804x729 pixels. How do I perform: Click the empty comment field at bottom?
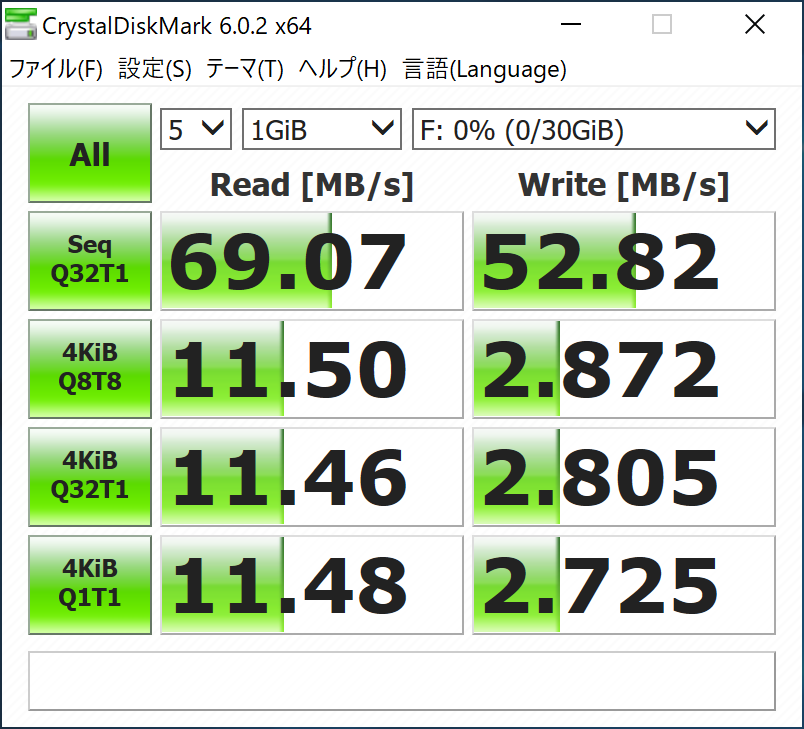(x=402, y=681)
